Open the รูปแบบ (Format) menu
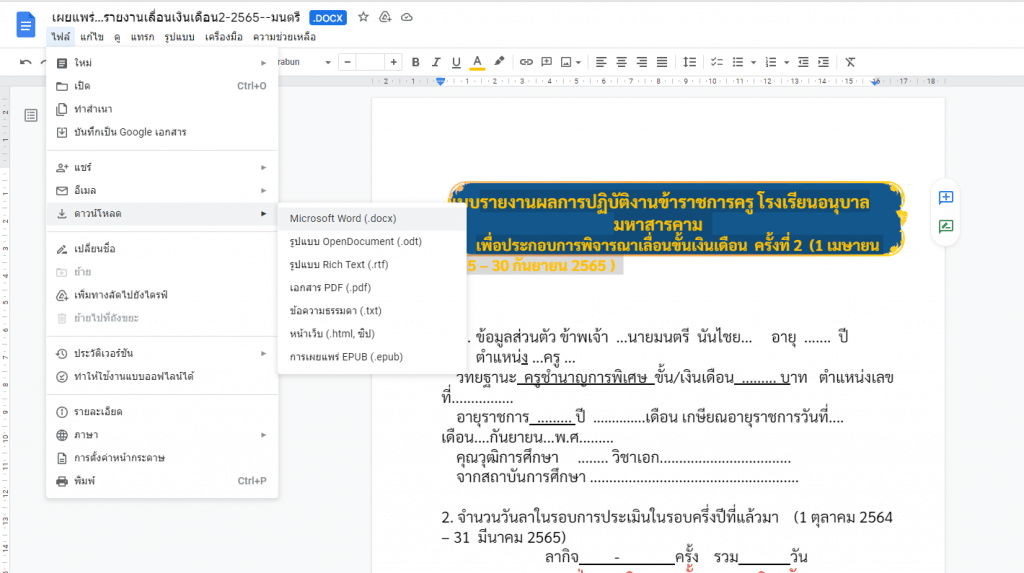Viewport: 1024px width, 573px height. (179, 37)
